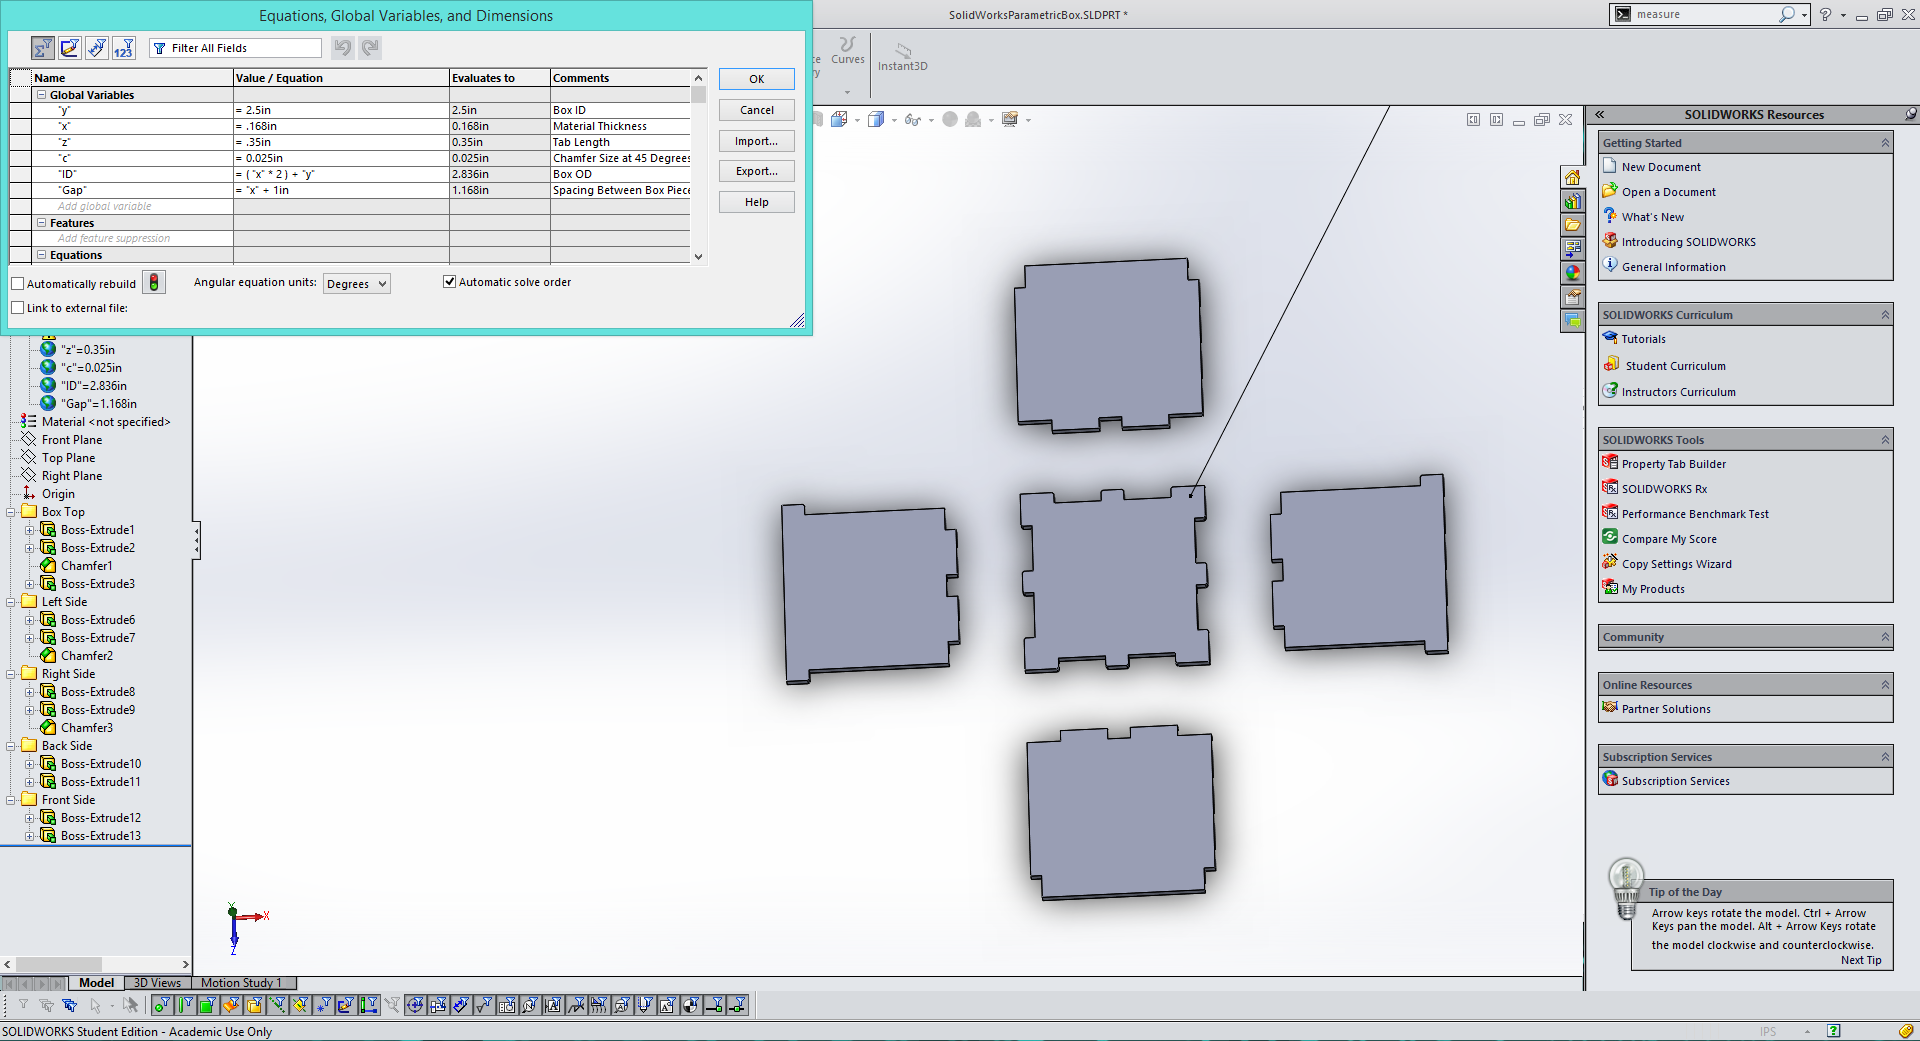Viewport: 1920px width, 1041px height.
Task: Click the Help button in Equations dialog
Action: (757, 202)
